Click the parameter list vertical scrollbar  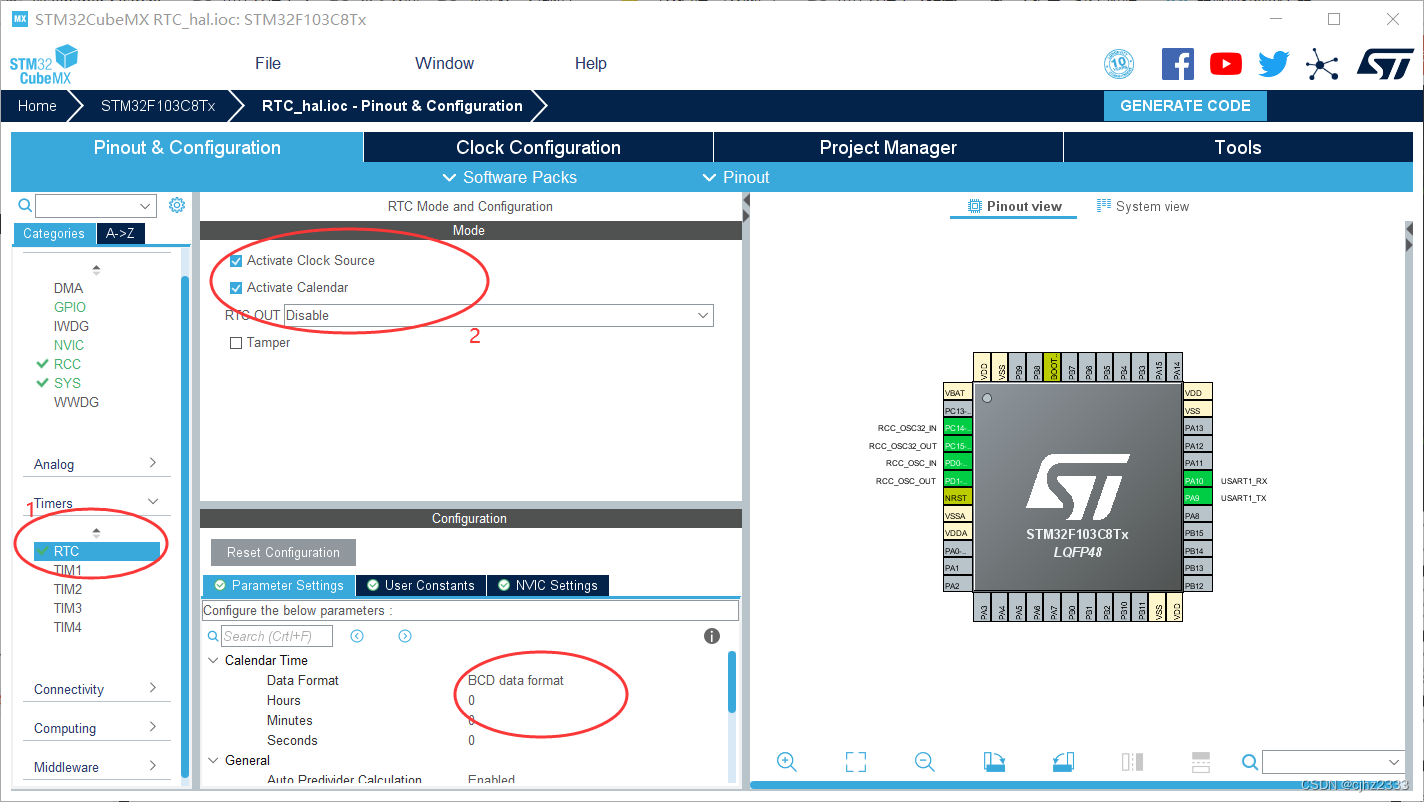point(731,682)
